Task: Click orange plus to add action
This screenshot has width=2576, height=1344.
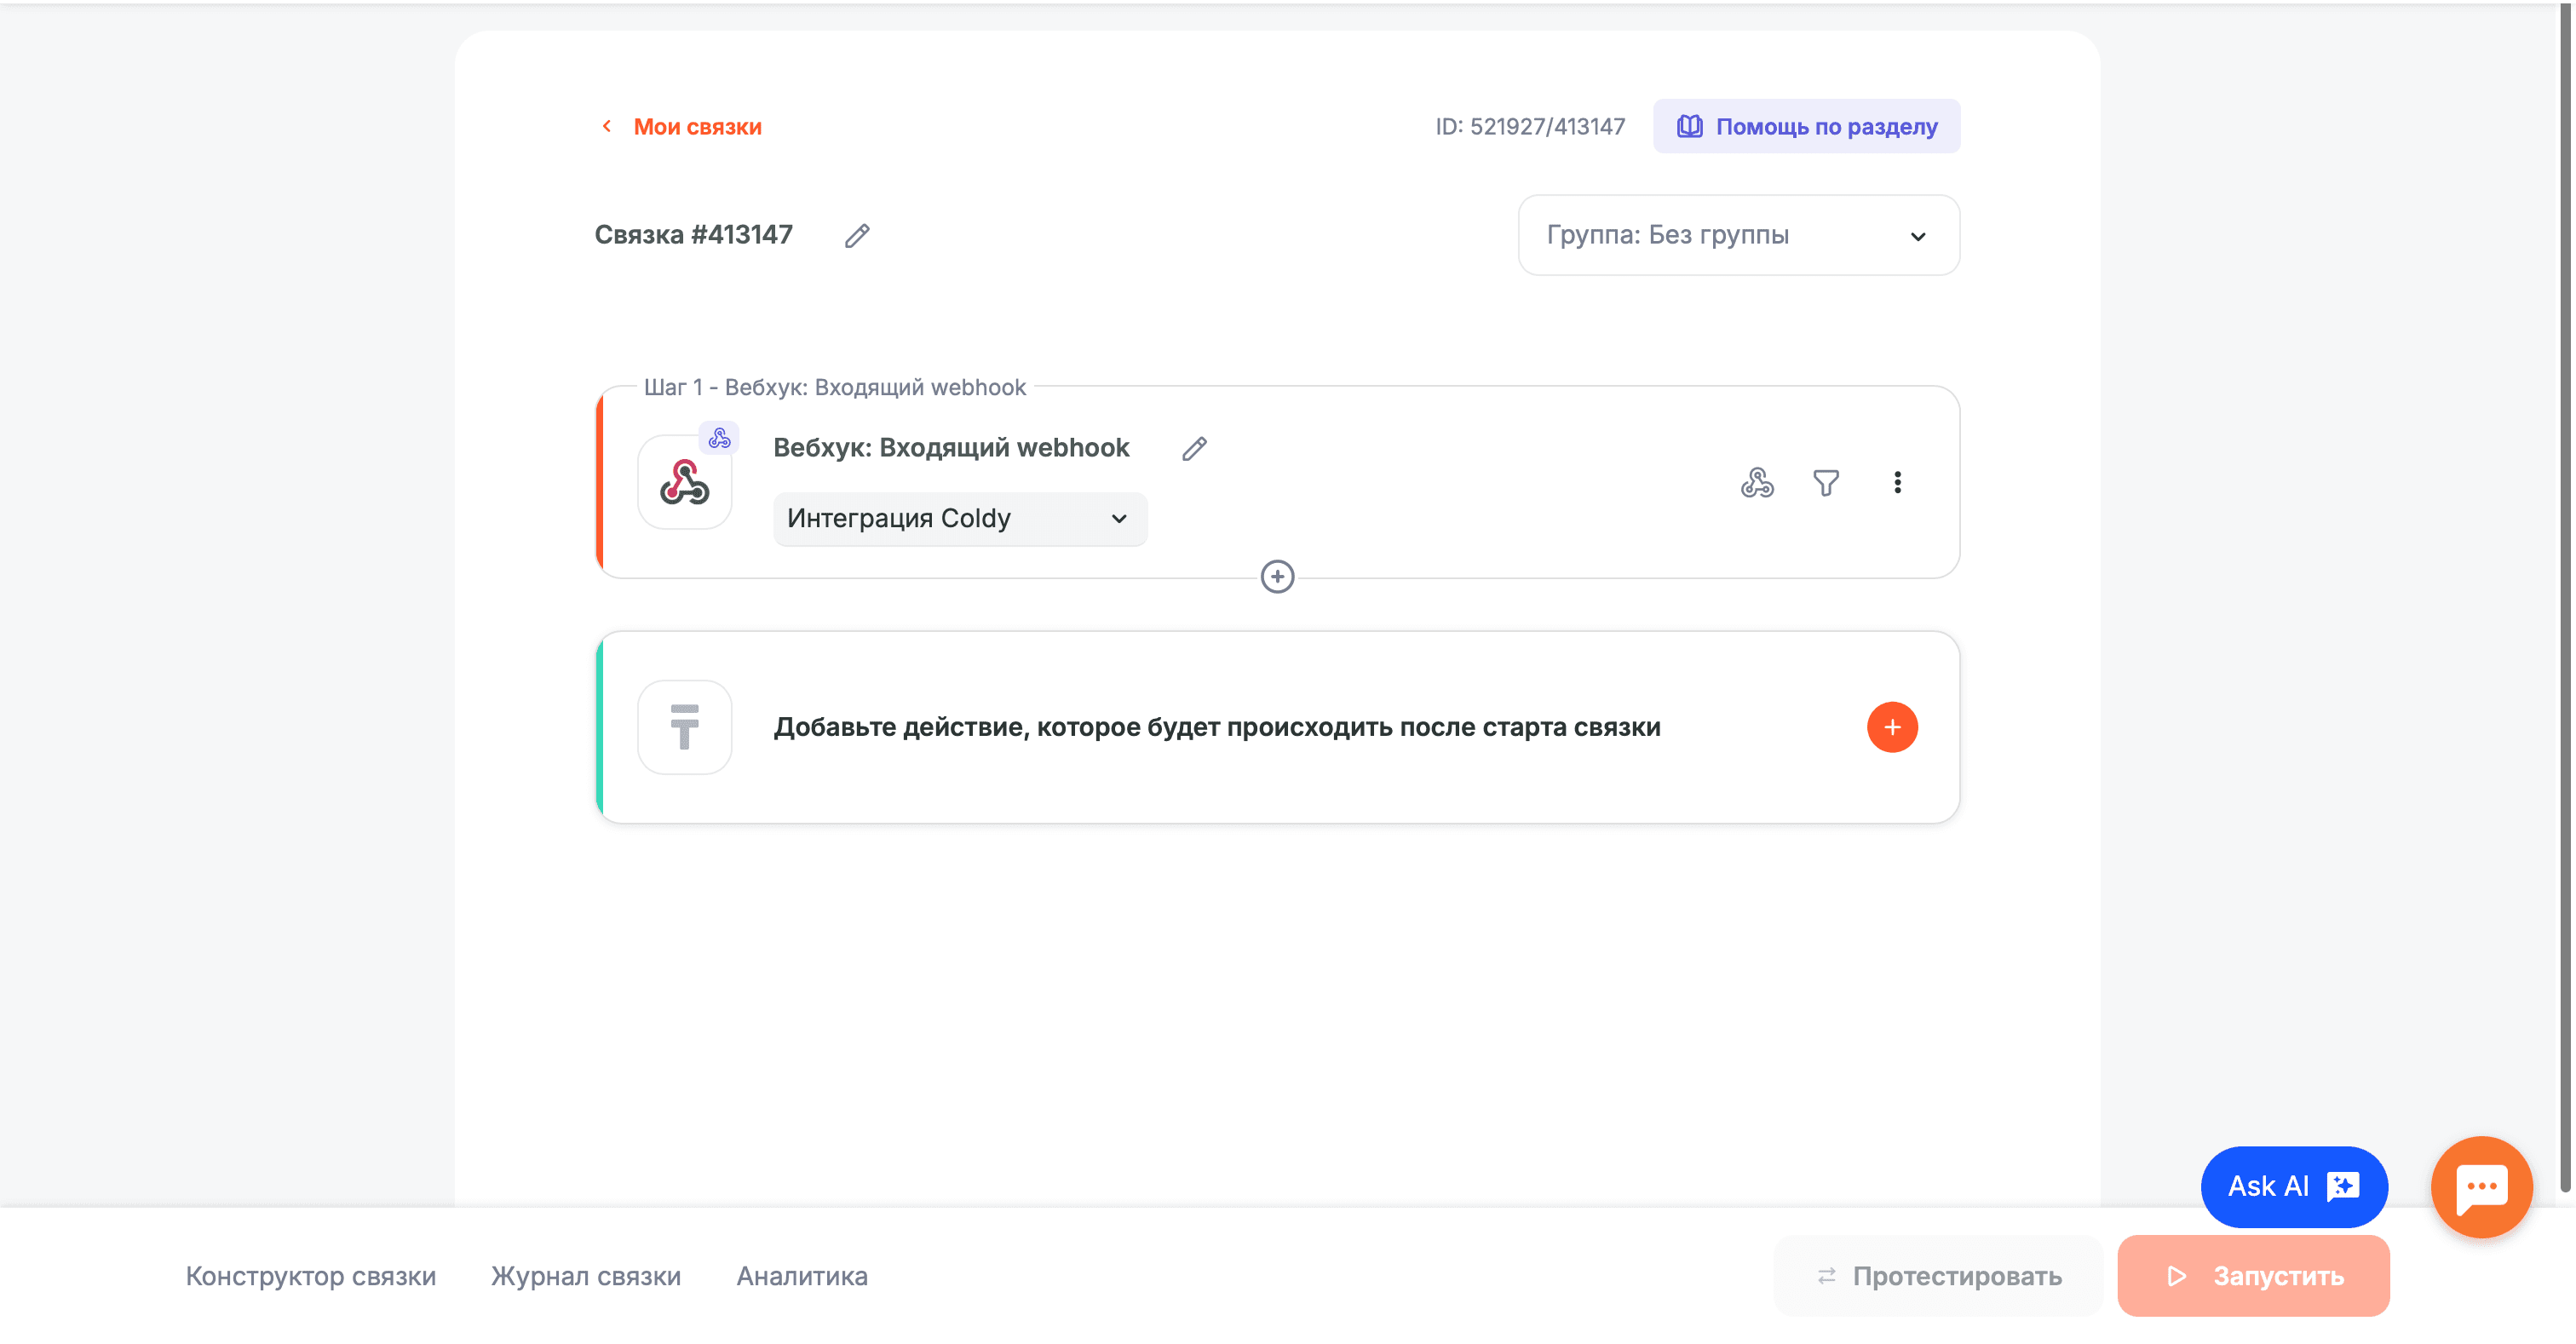Action: click(1891, 728)
